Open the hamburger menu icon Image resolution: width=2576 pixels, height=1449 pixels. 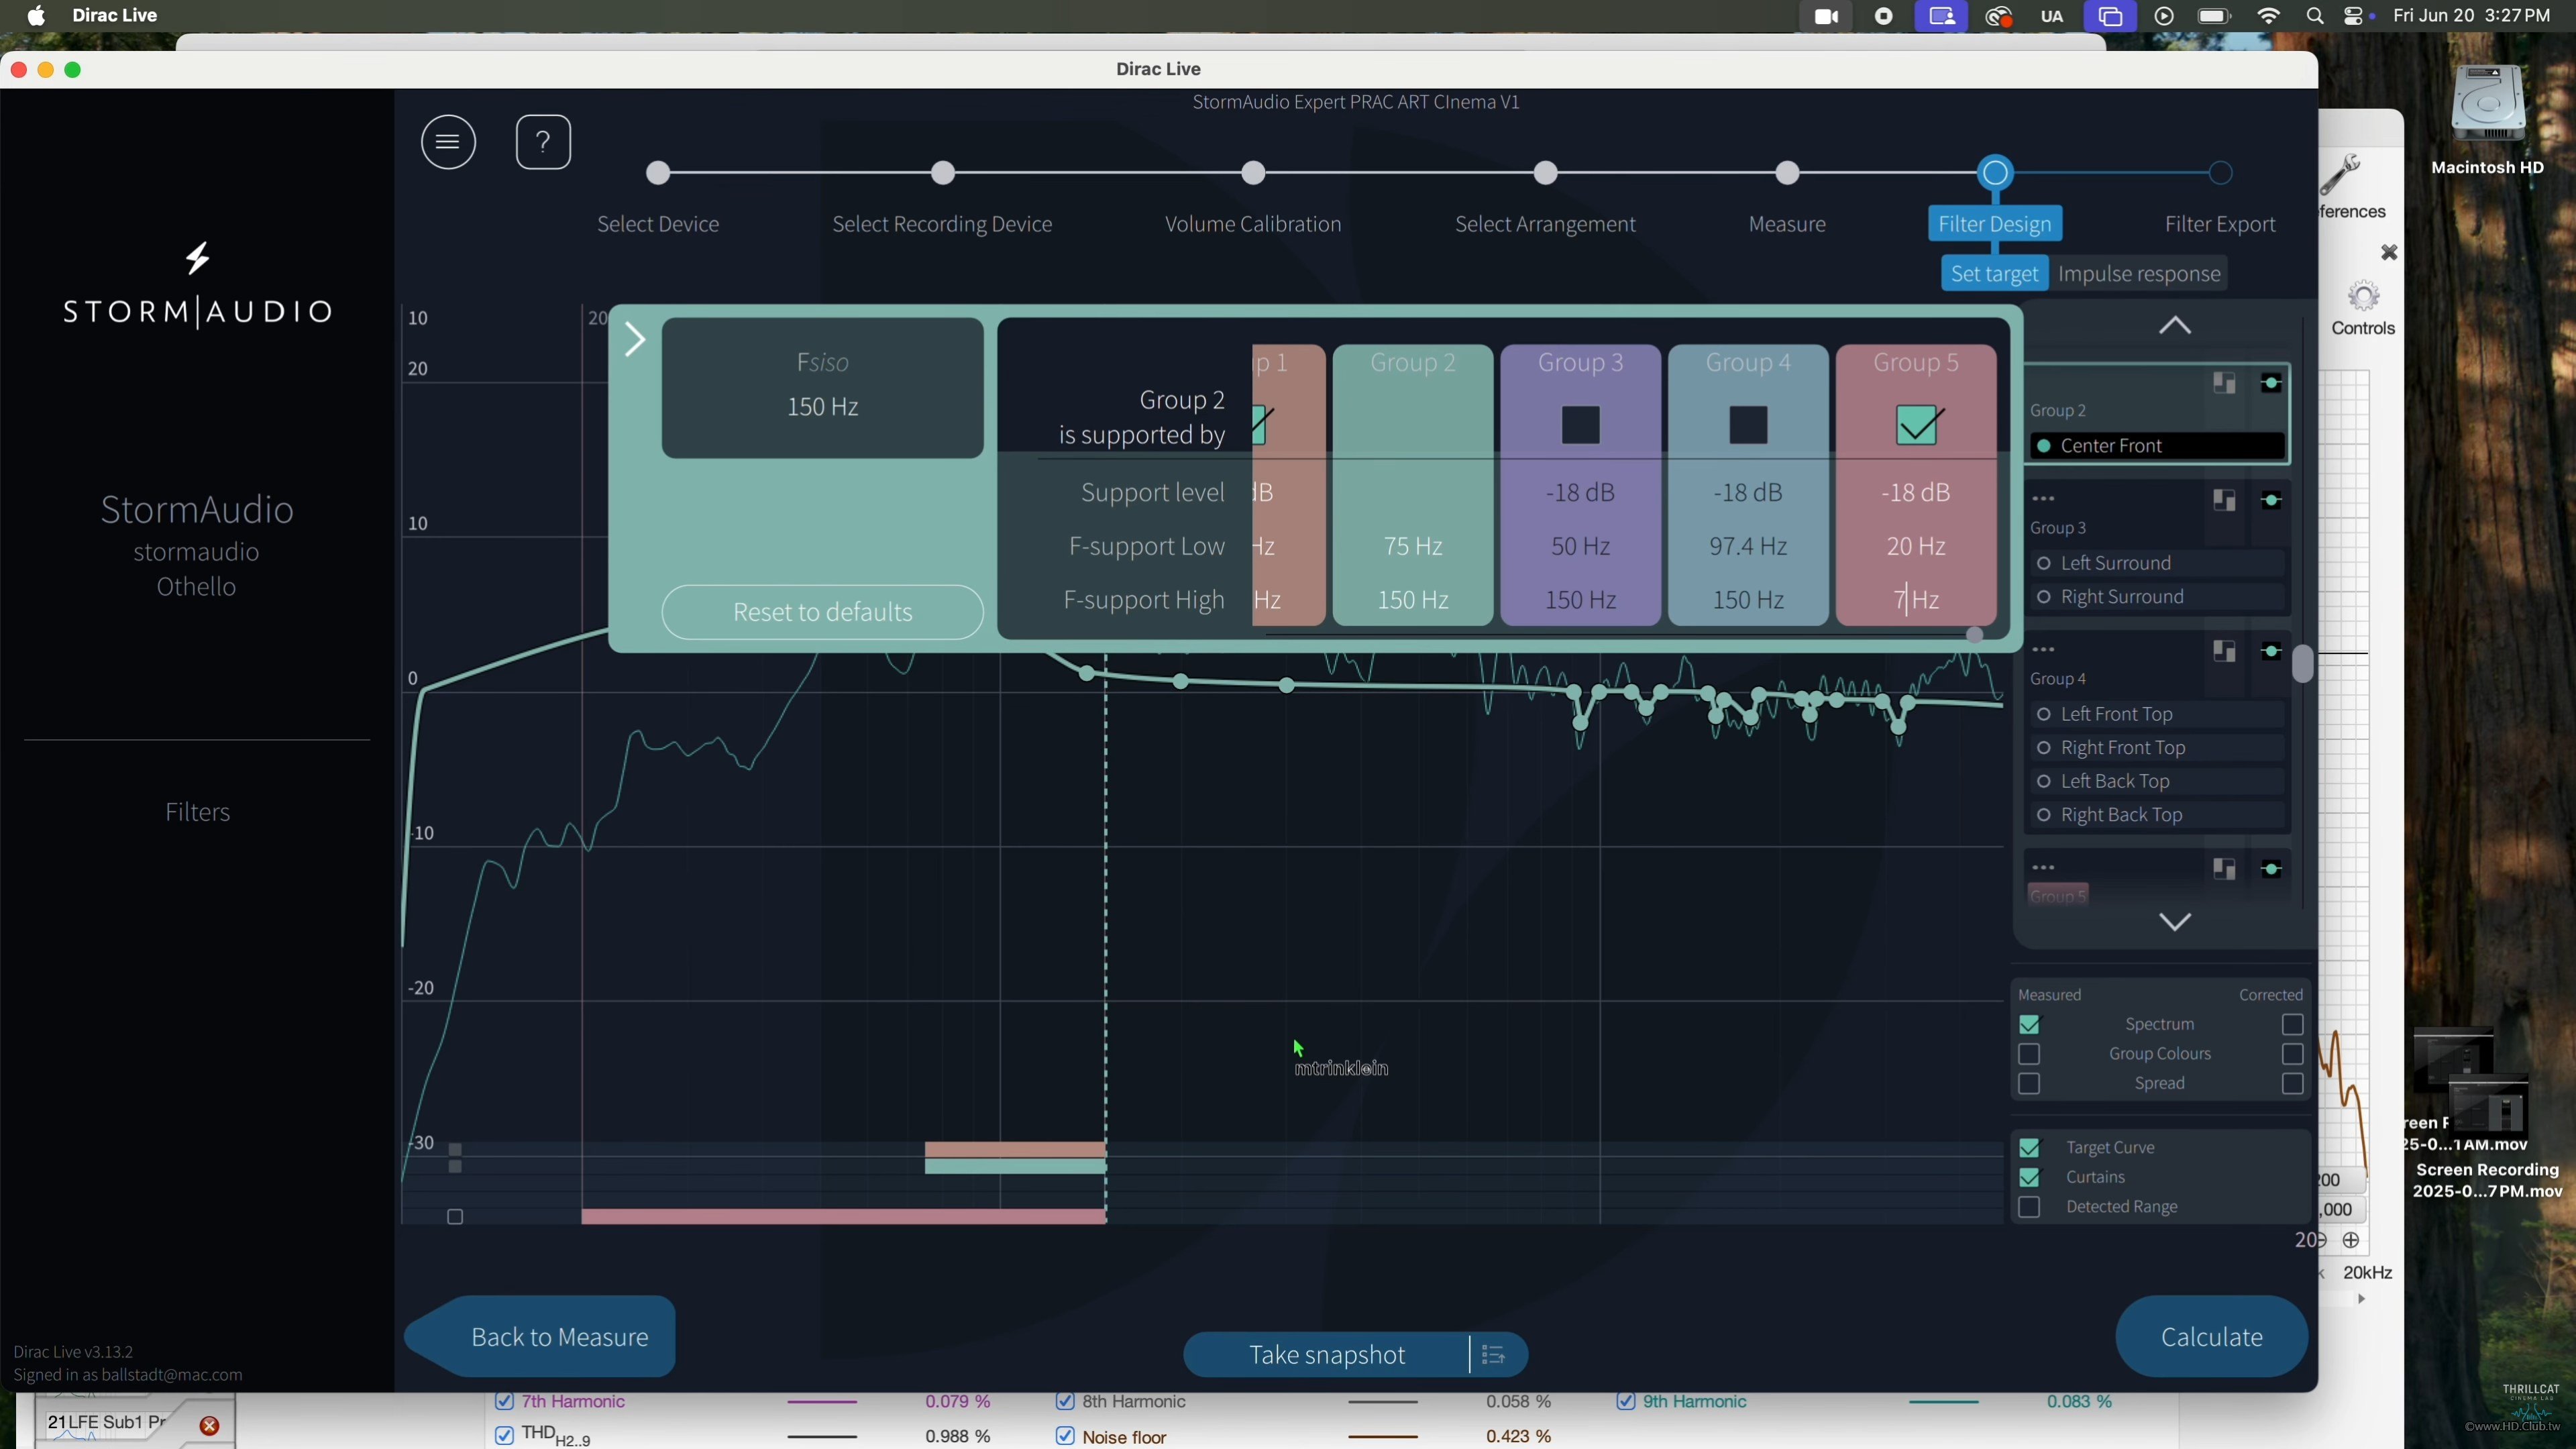click(x=448, y=143)
